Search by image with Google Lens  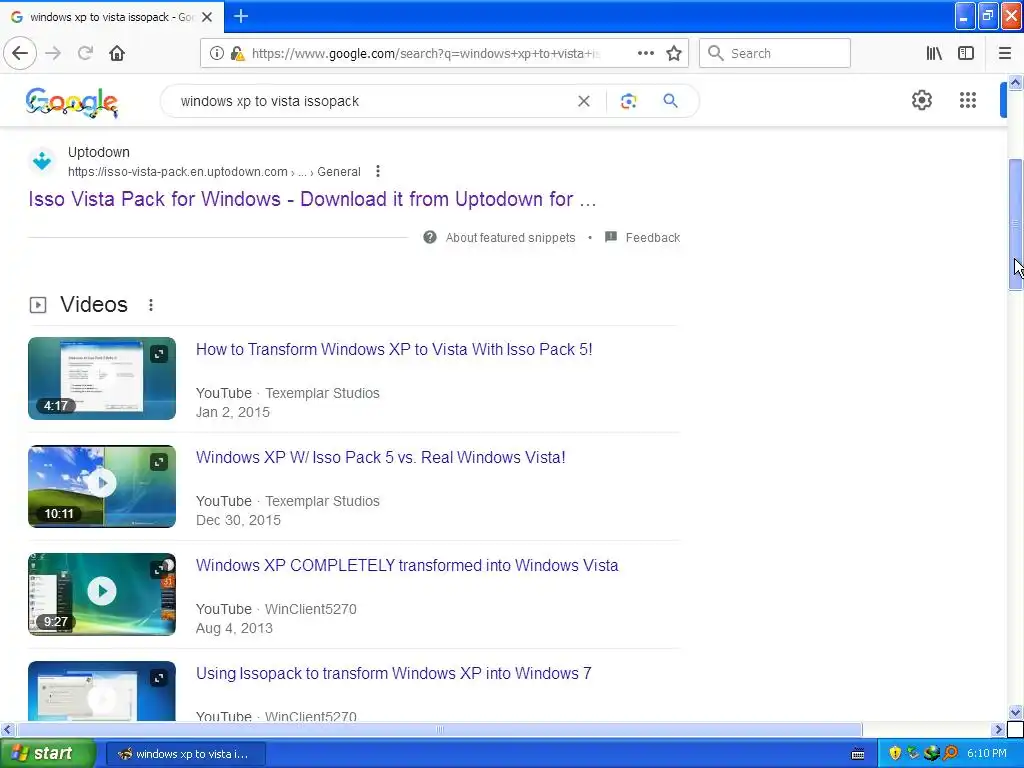click(x=628, y=101)
